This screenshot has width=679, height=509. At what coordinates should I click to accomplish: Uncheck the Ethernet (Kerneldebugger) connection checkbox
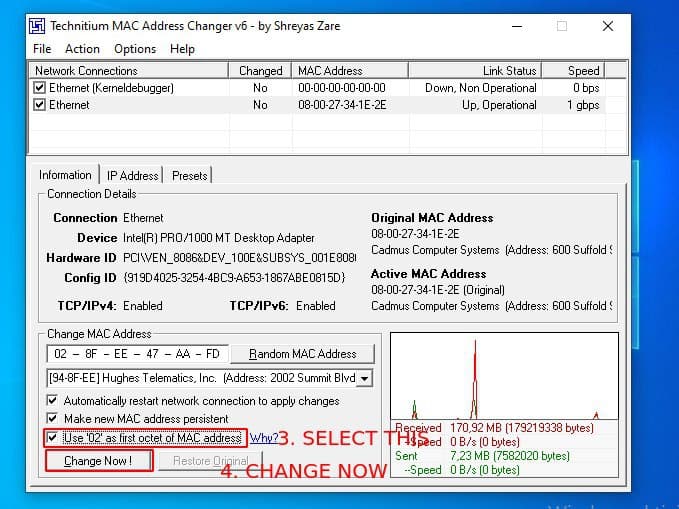[x=40, y=88]
